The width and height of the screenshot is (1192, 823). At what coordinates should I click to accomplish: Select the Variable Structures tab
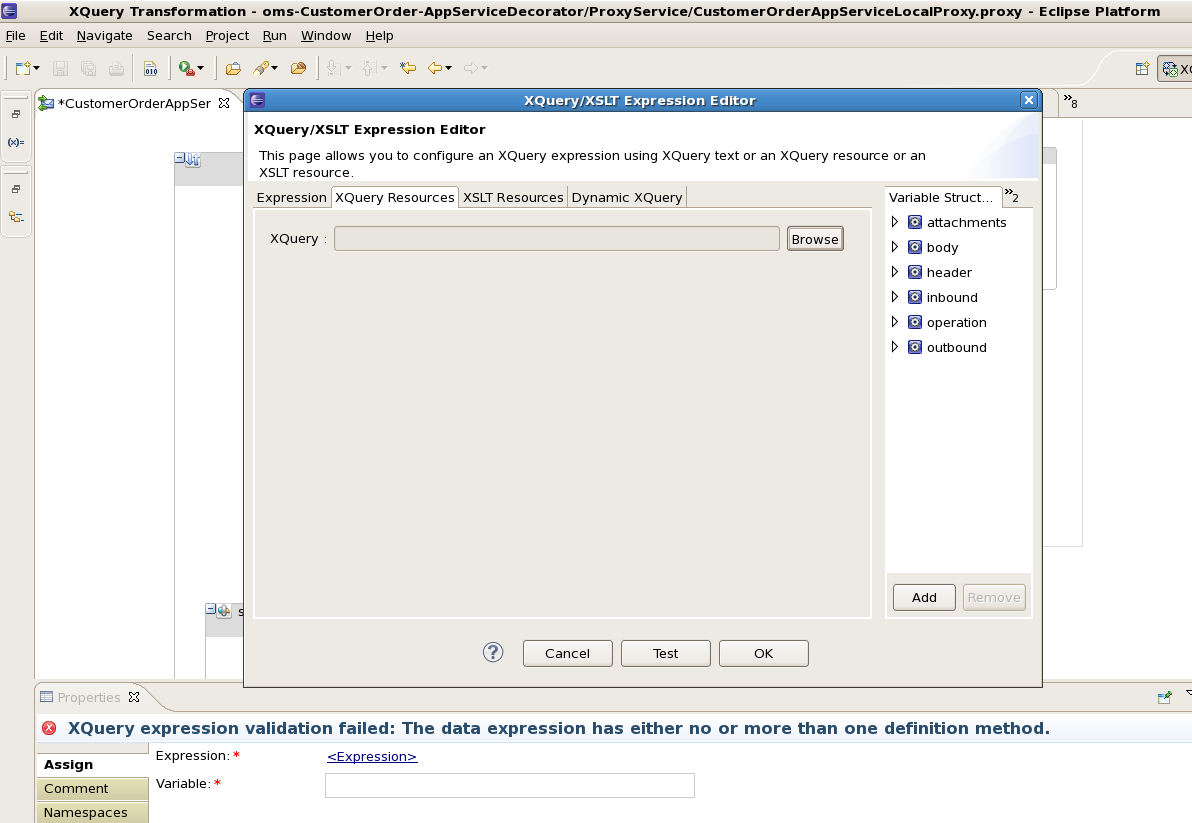[943, 198]
